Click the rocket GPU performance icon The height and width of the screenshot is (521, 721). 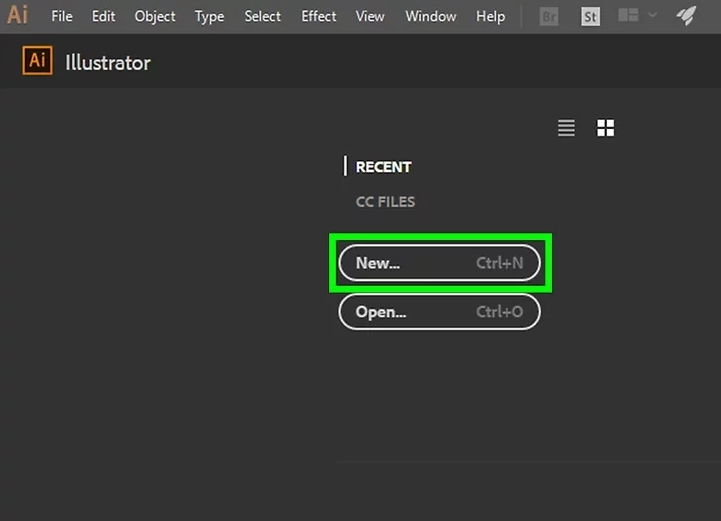pos(686,16)
